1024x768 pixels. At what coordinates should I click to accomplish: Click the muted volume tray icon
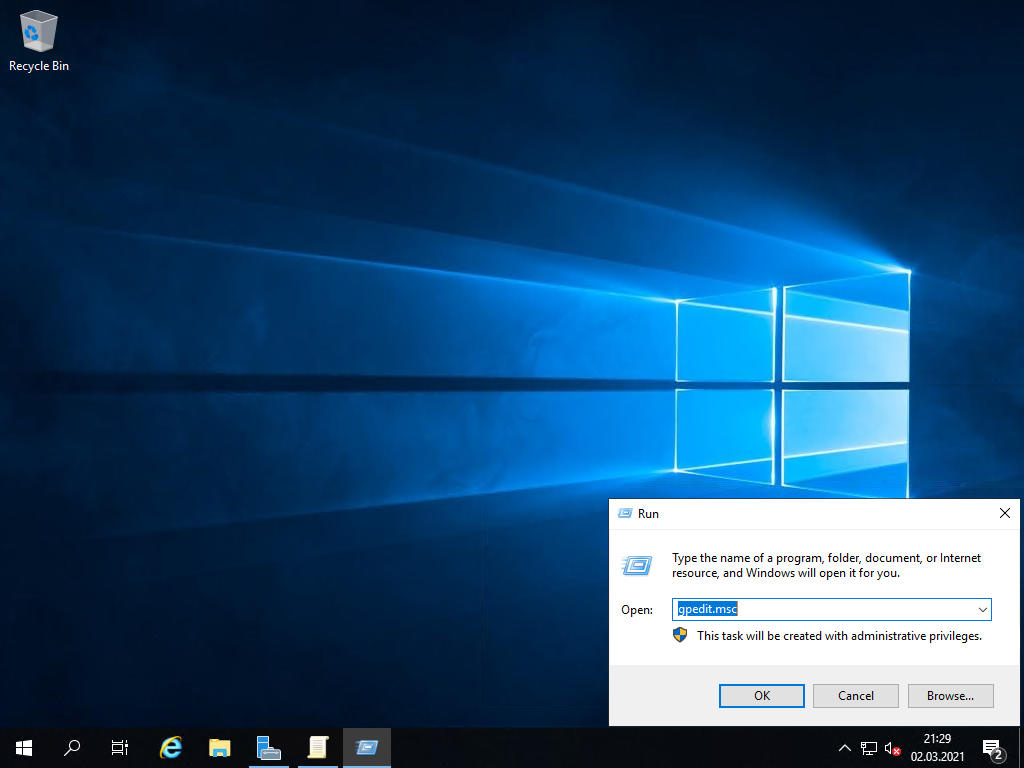[x=893, y=748]
